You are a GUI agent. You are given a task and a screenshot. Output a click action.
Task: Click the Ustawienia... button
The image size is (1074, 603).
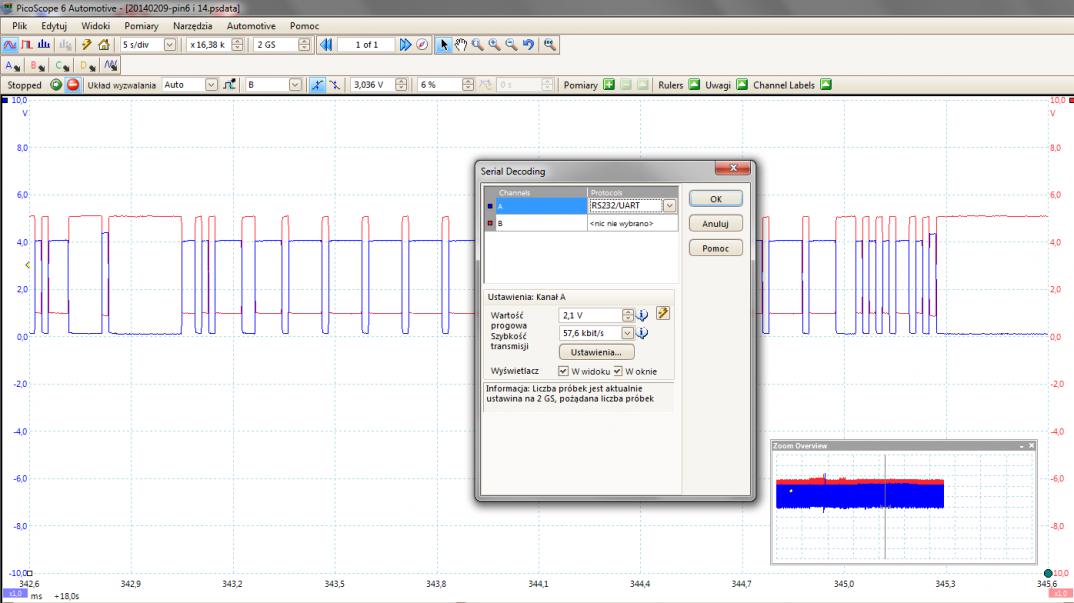(596, 352)
